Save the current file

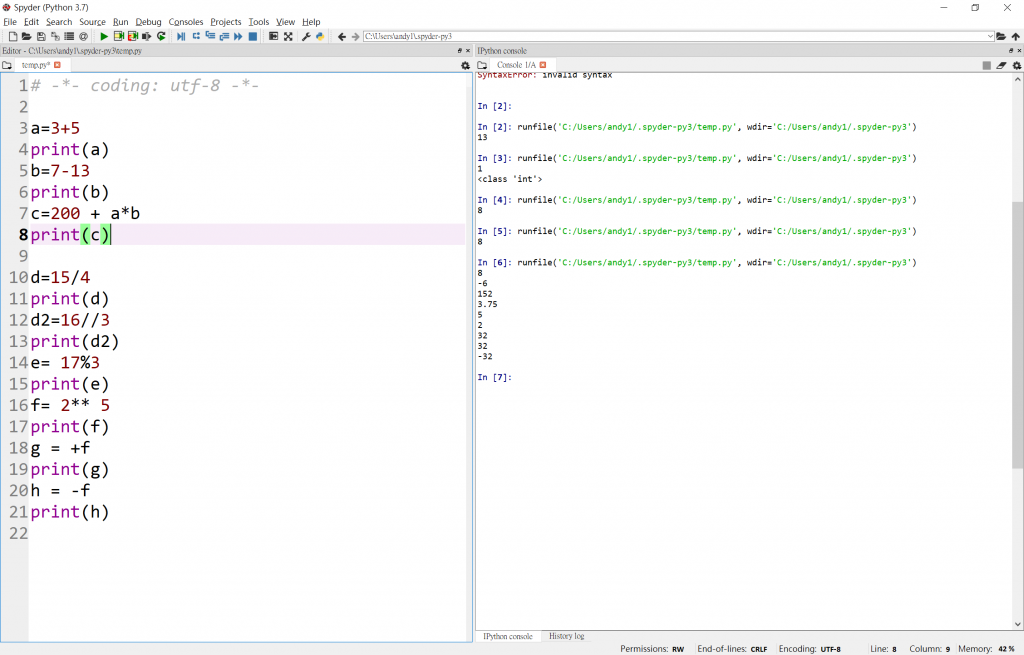(x=41, y=36)
